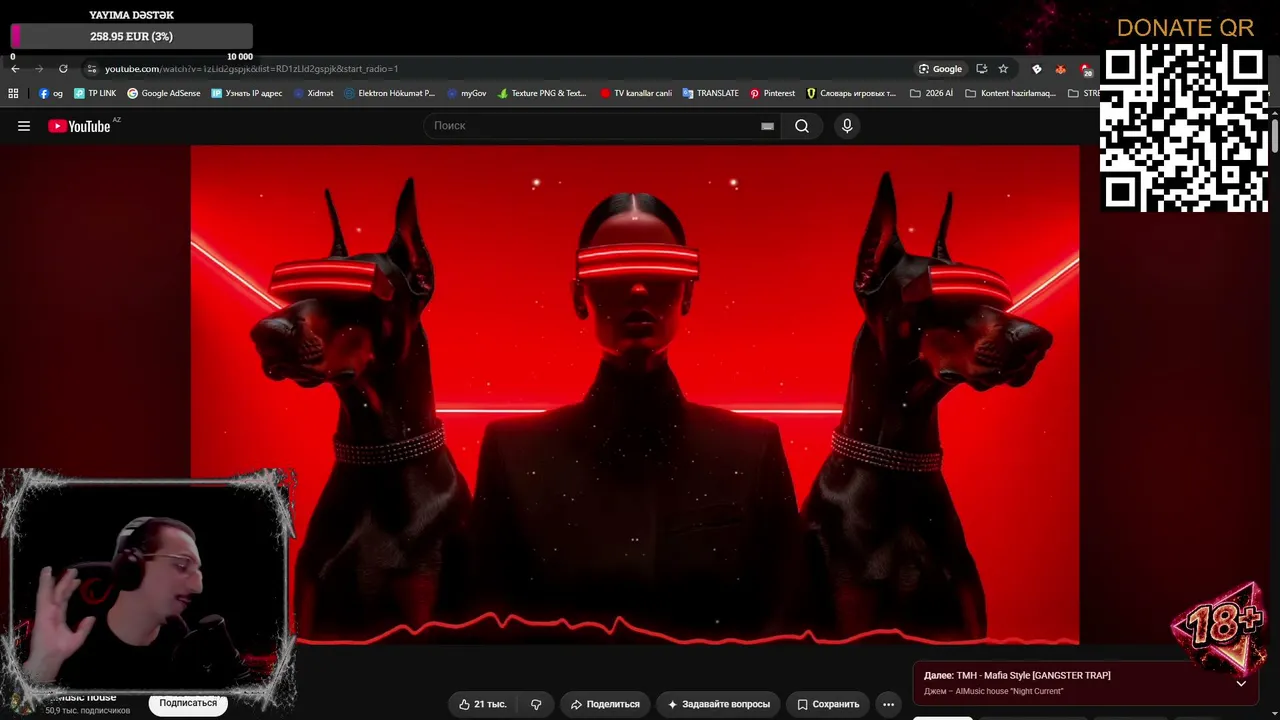Open the Xidmət bookmark
The image size is (1280, 720).
pyautogui.click(x=314, y=94)
